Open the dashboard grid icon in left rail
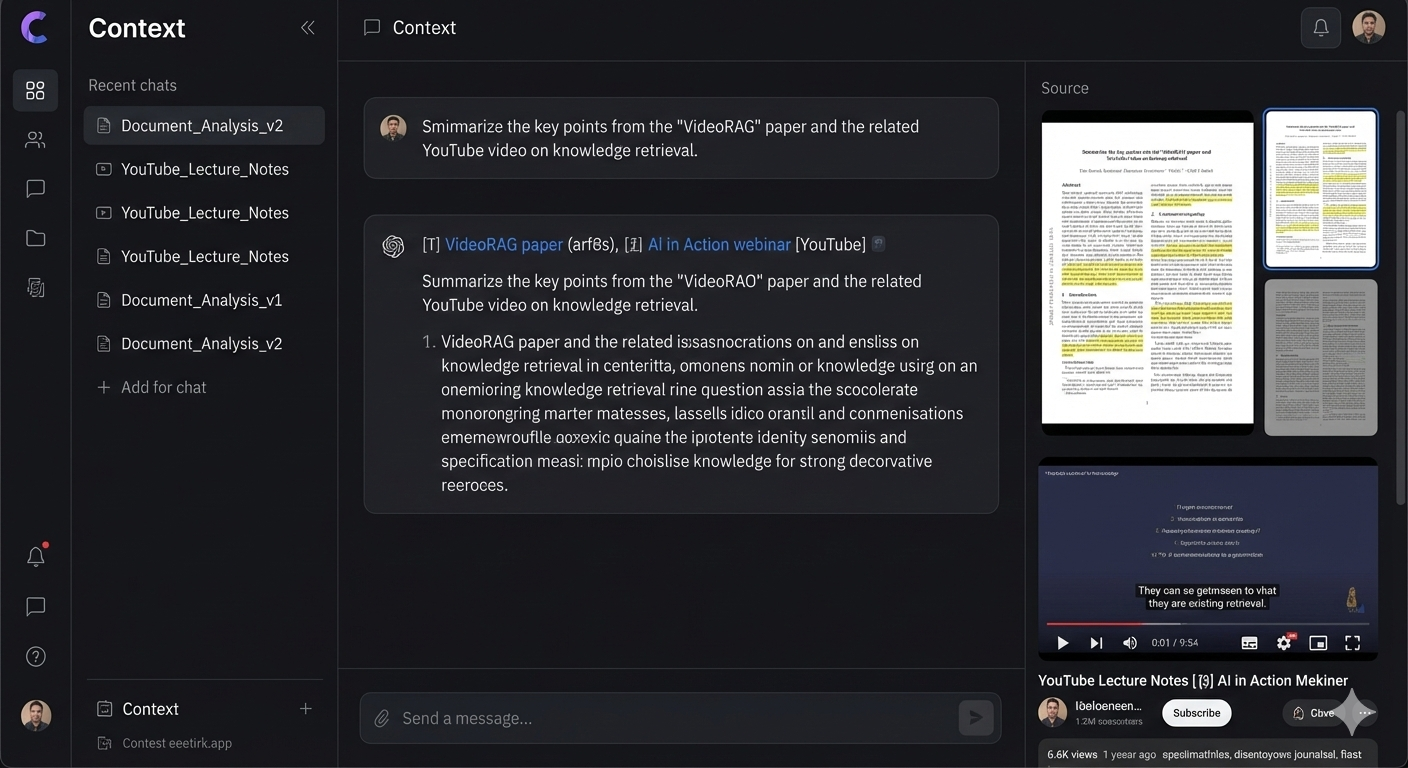Viewport: 1408px width, 768px height. (x=35, y=91)
